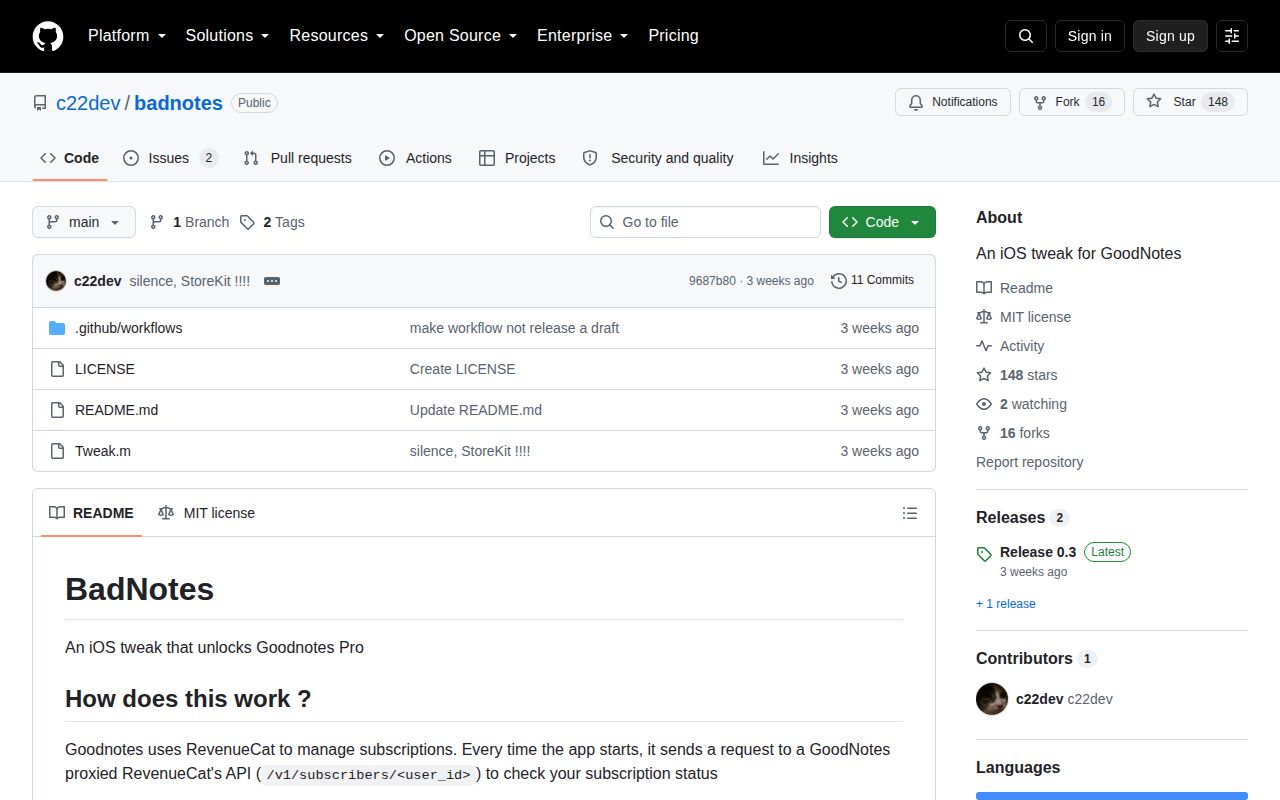View 16 forks sidebar link
Viewport: 1280px width, 800px height.
pyautogui.click(x=1013, y=433)
